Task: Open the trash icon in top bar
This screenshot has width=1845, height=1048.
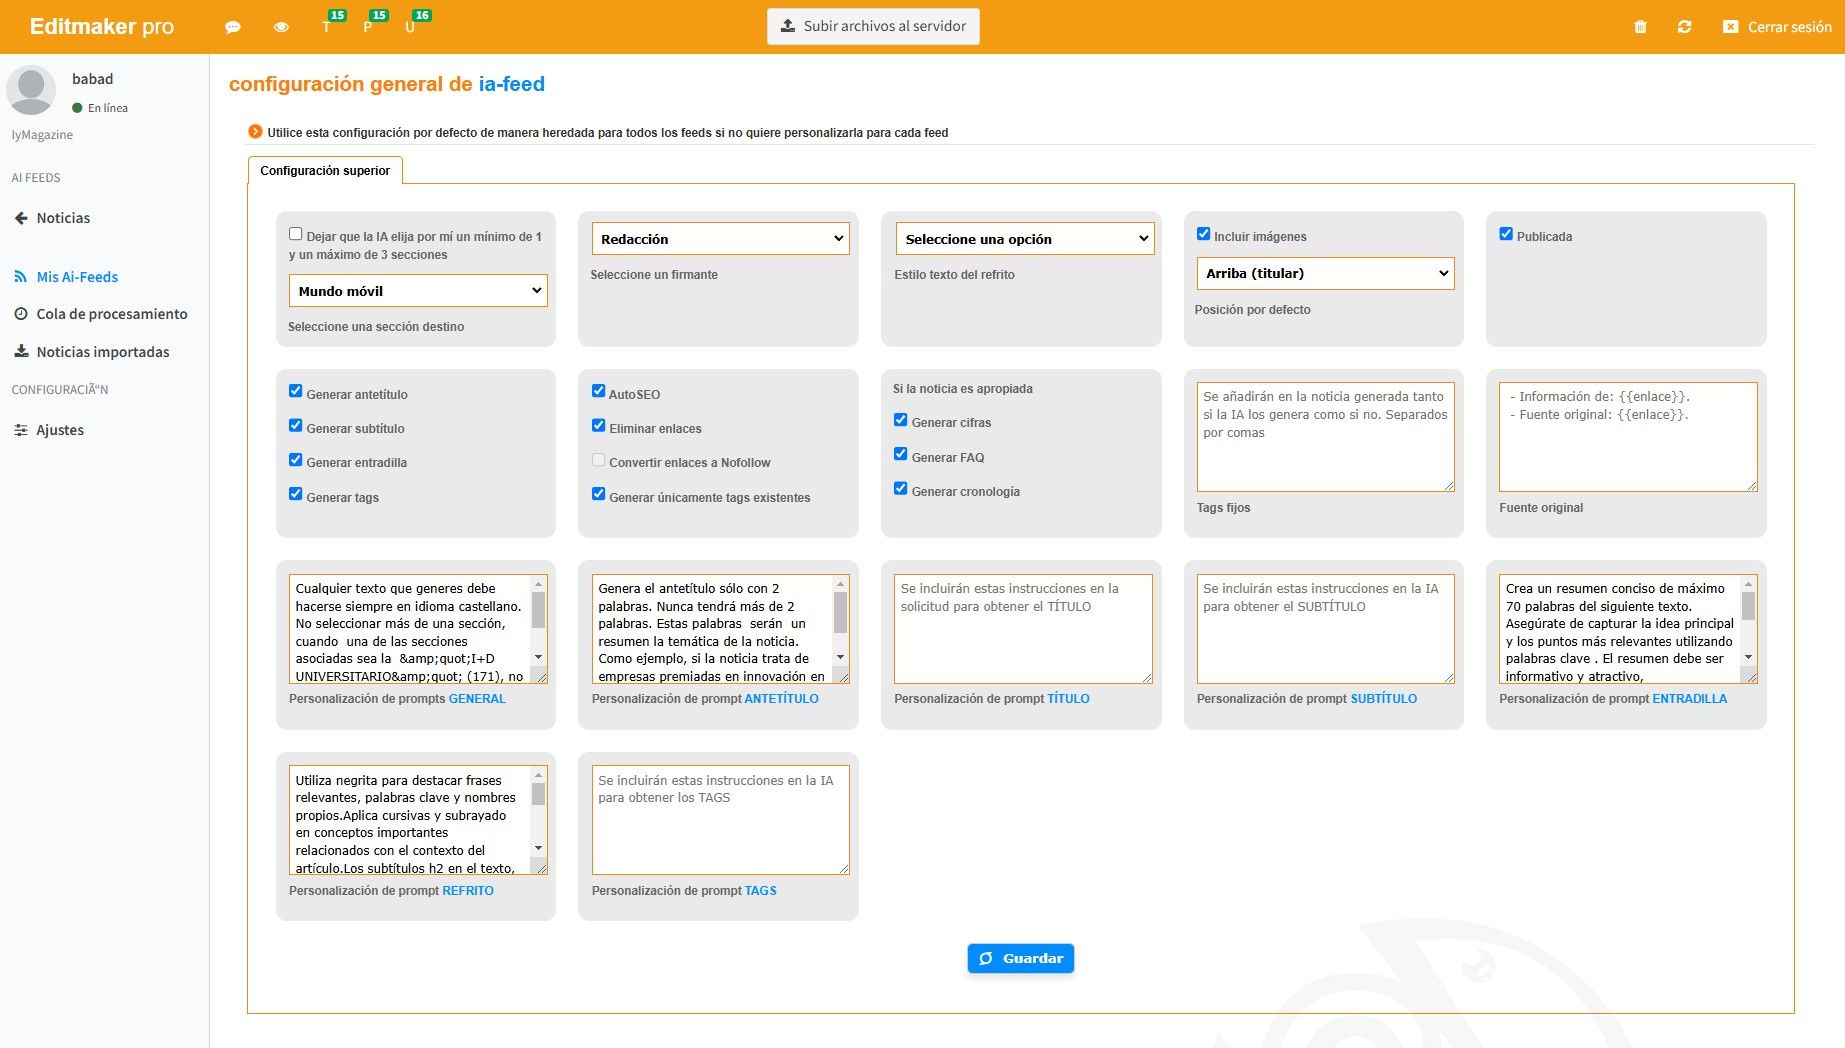Action: click(1640, 27)
